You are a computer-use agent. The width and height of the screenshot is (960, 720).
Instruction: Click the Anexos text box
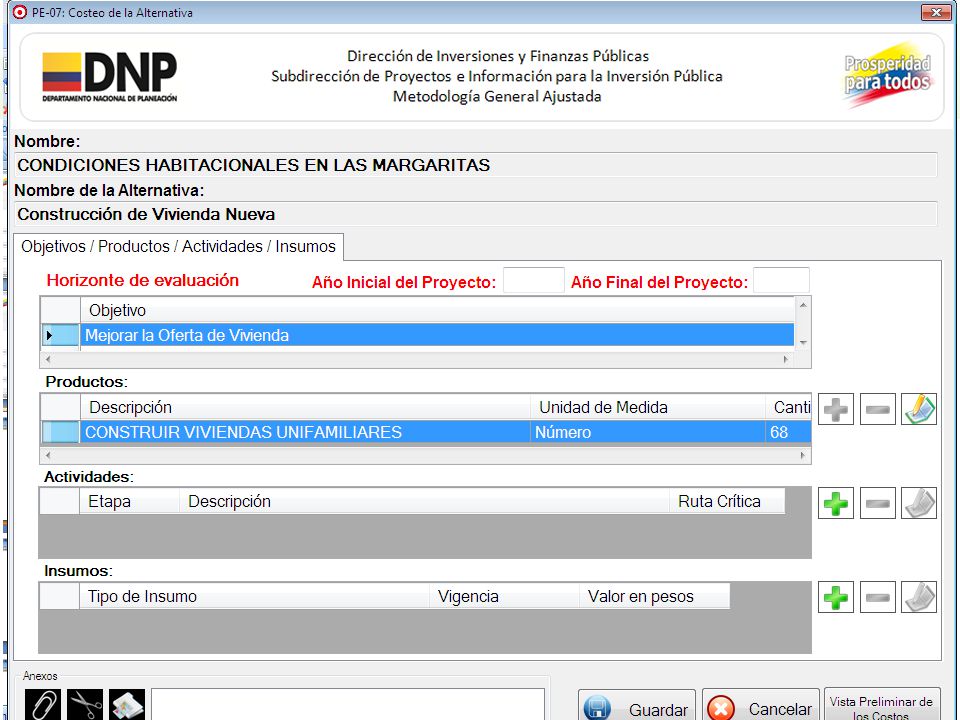click(348, 704)
